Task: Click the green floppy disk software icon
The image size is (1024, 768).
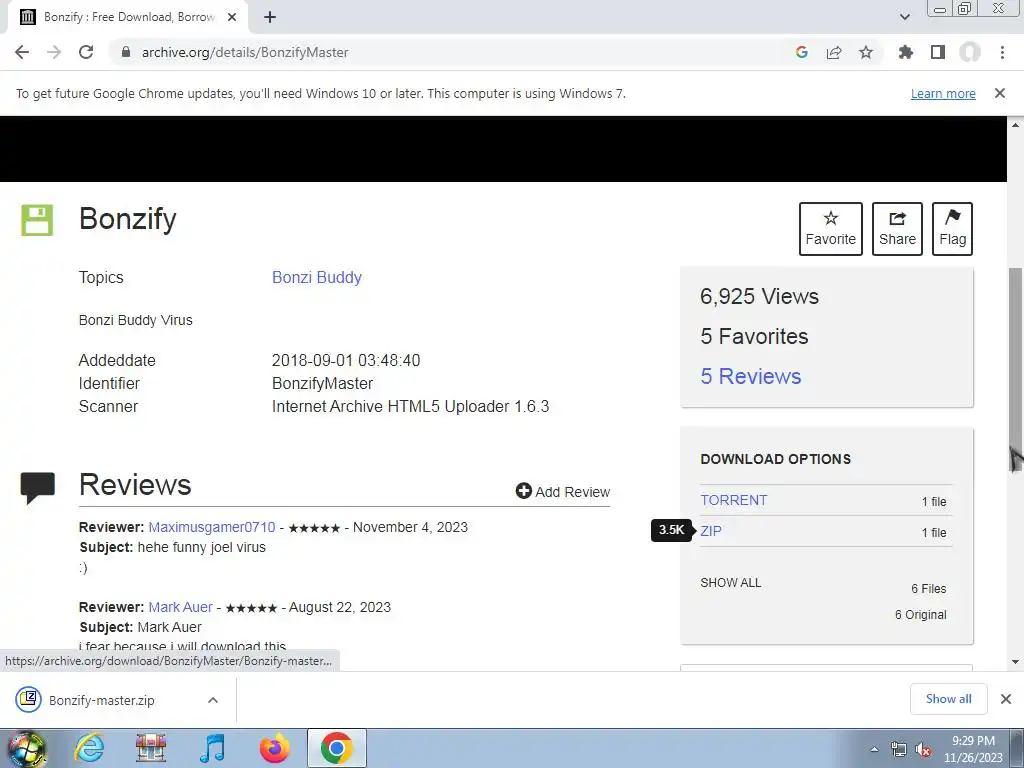Action: pyautogui.click(x=37, y=220)
